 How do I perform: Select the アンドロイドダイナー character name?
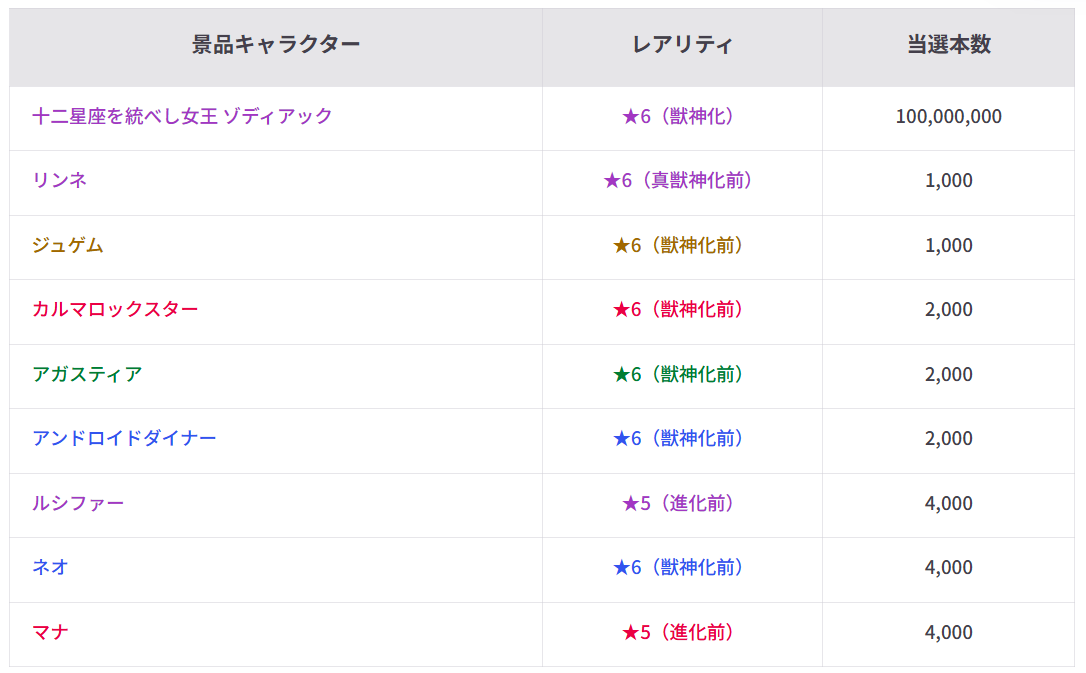[124, 438]
